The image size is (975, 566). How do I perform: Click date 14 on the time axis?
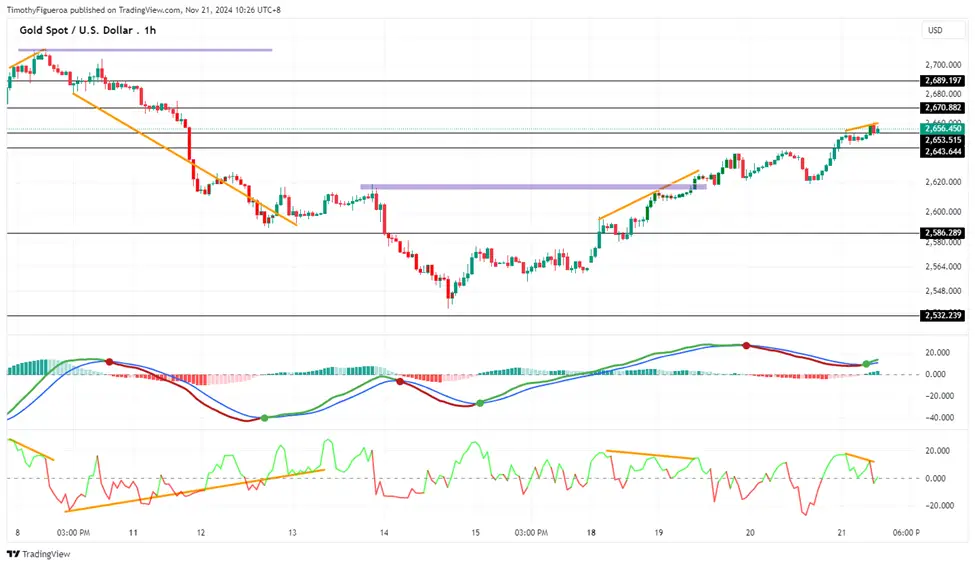point(384,532)
